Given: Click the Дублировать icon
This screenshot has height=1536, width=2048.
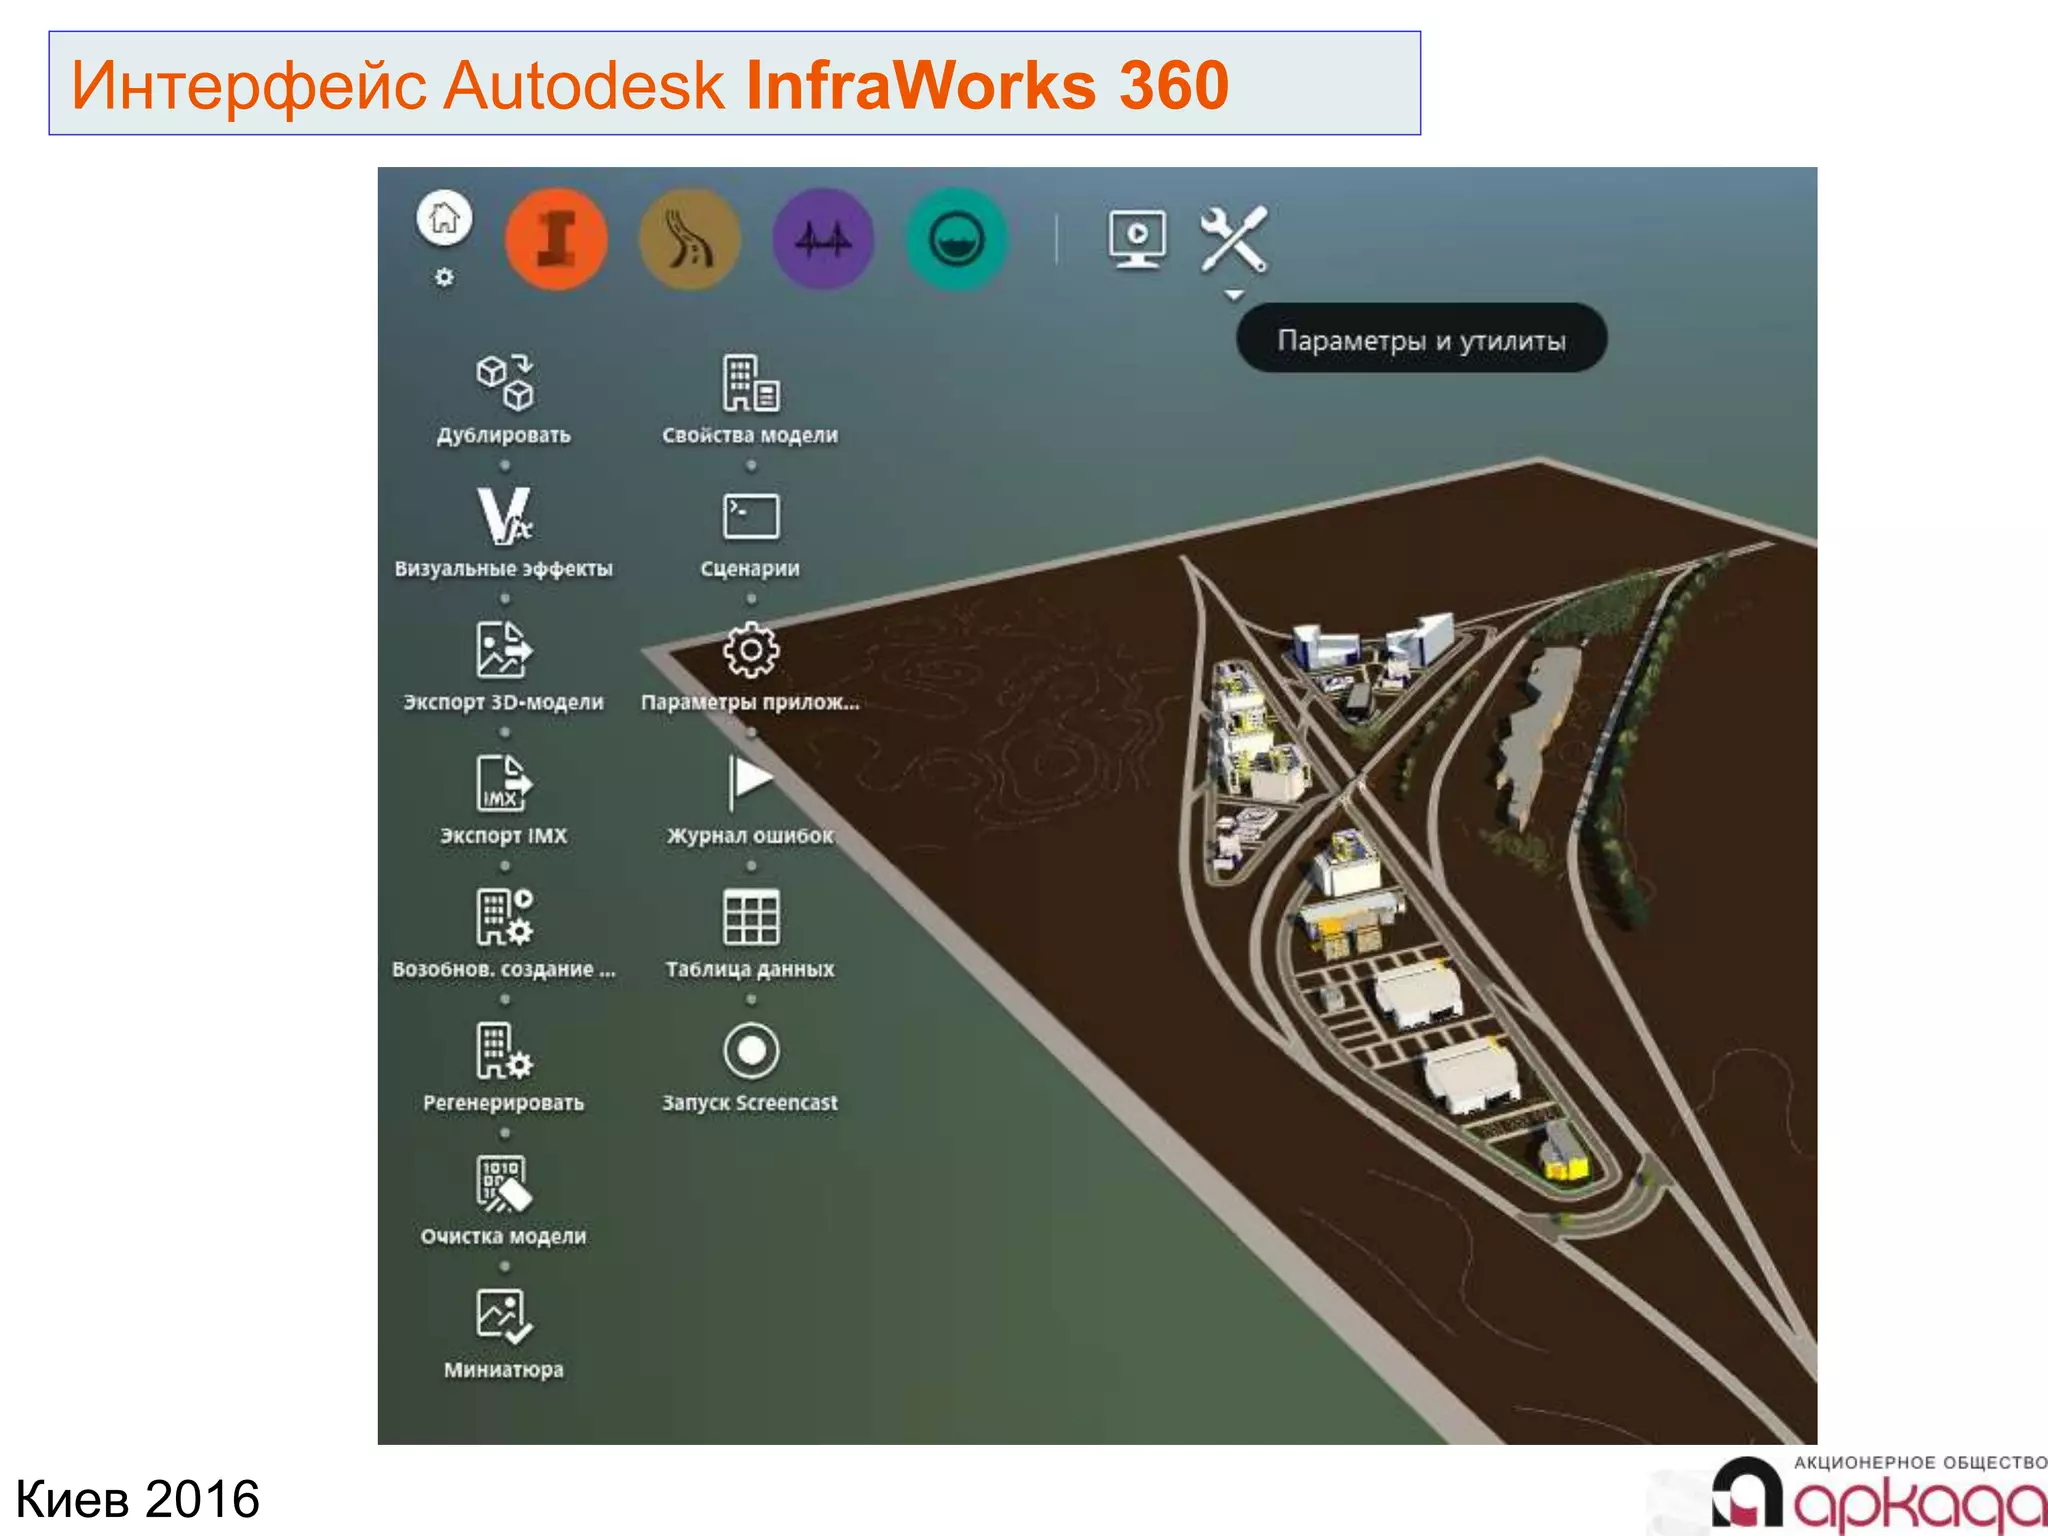Looking at the screenshot, I should [x=504, y=382].
